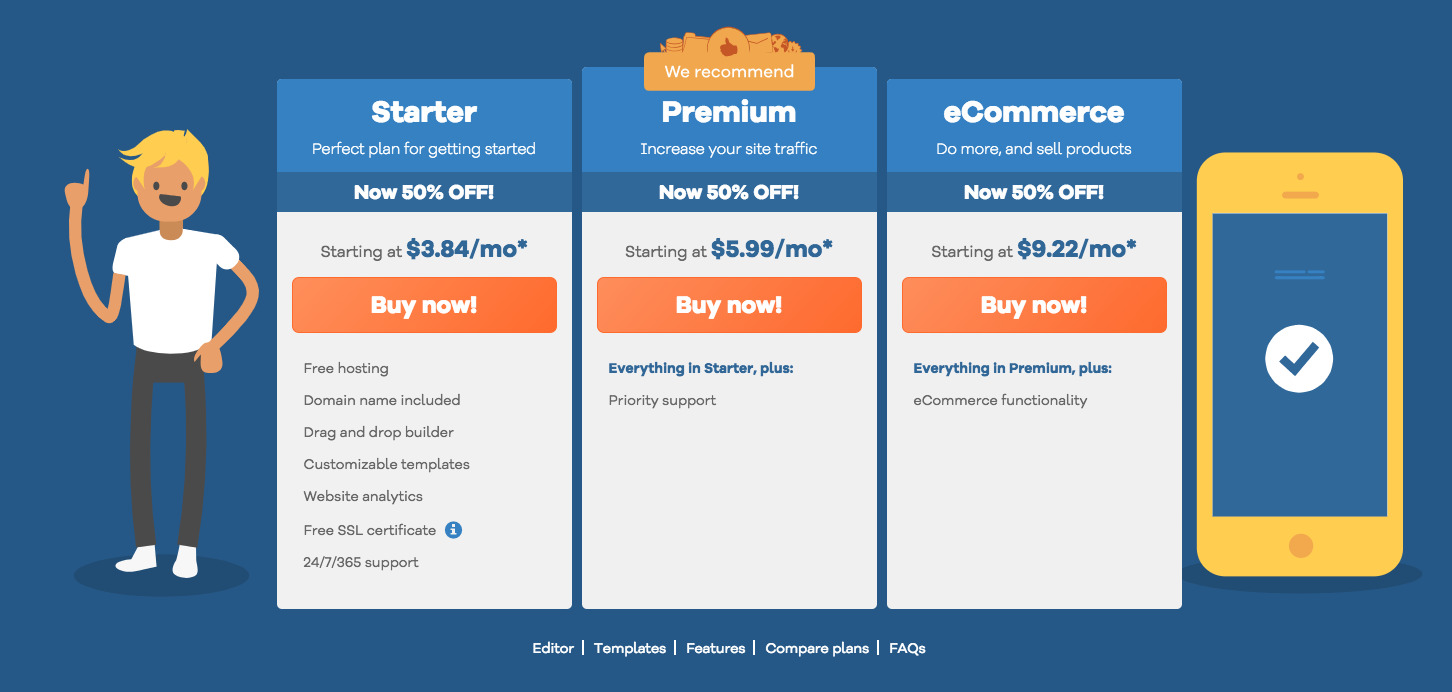Click Buy now on the eCommerce plan
Image resolution: width=1452 pixels, height=692 pixels.
point(1034,304)
